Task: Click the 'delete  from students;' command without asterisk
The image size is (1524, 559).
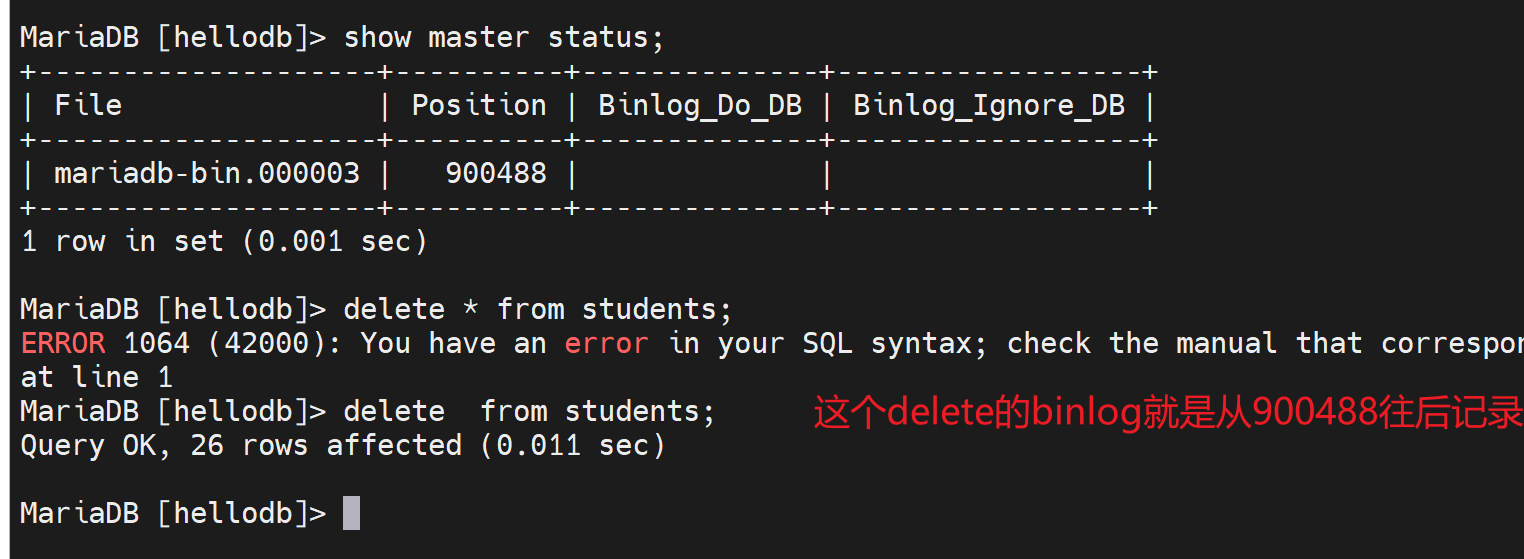Action: [x=529, y=411]
